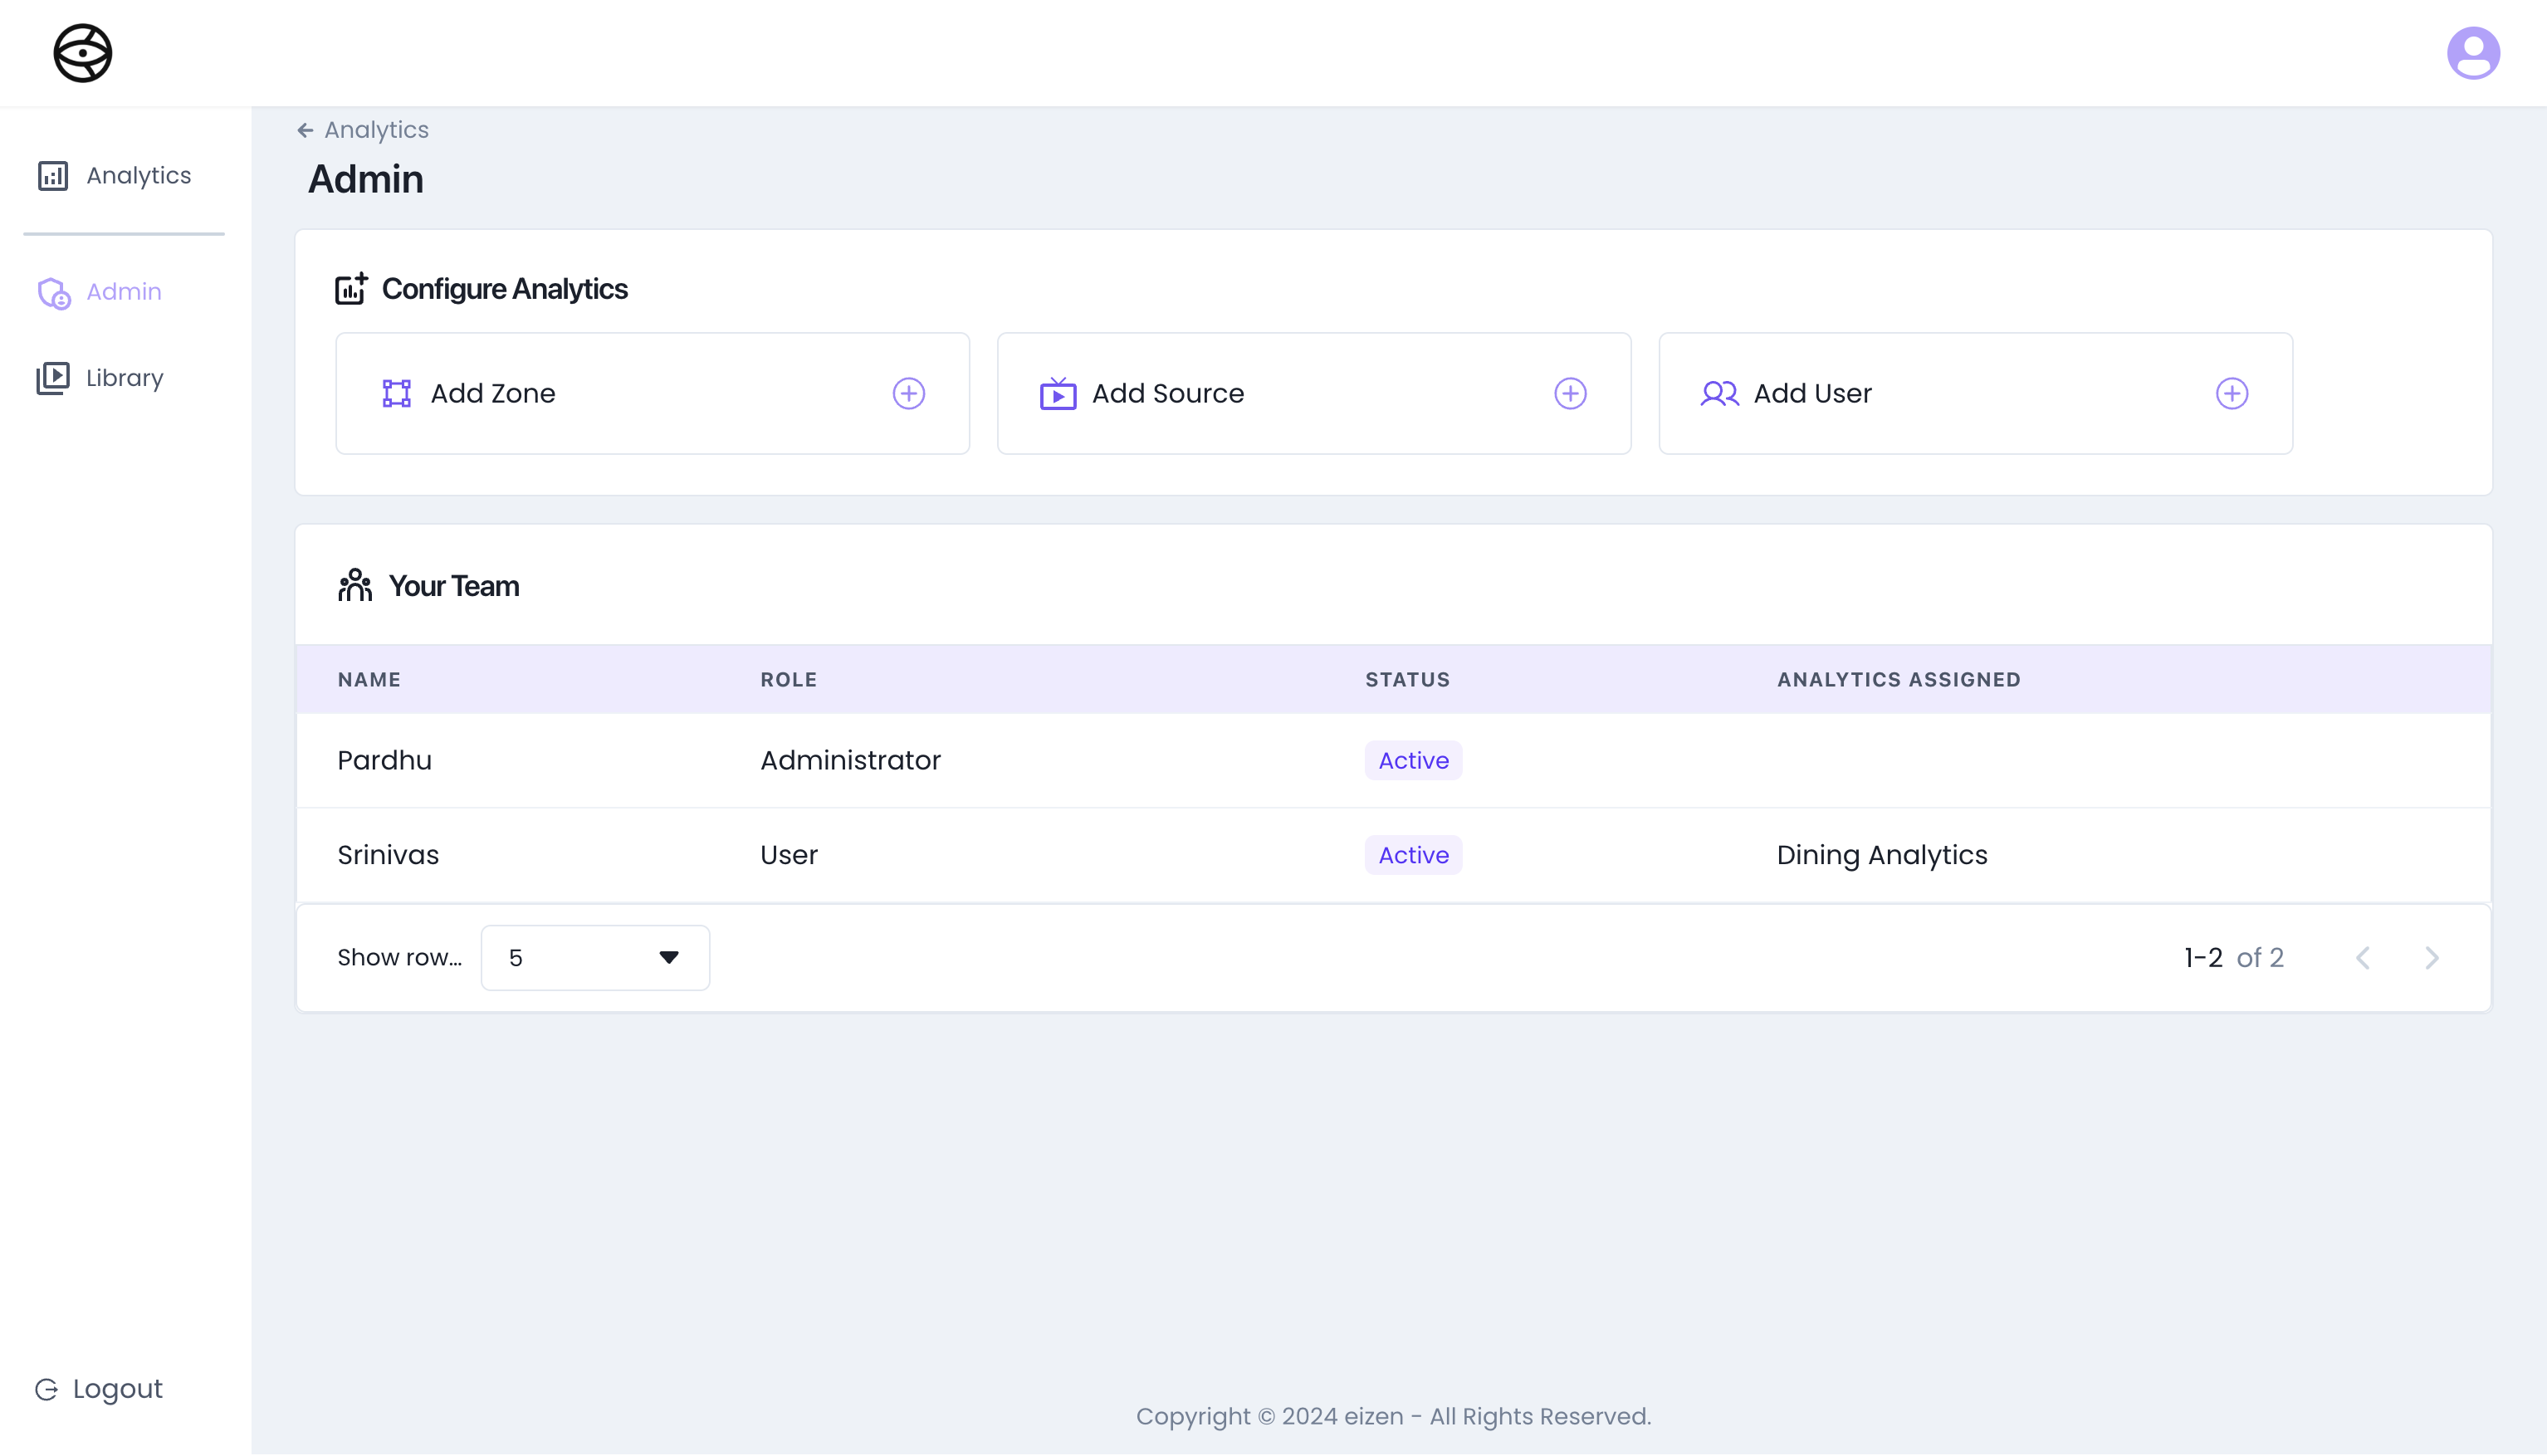Viewport: 2547px width, 1456px height.
Task: Click the Dining Analytics cell
Action: (x=1882, y=855)
